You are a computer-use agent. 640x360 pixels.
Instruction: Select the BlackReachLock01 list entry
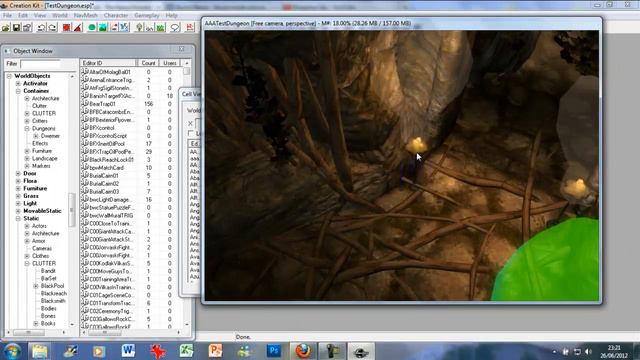click(111, 160)
